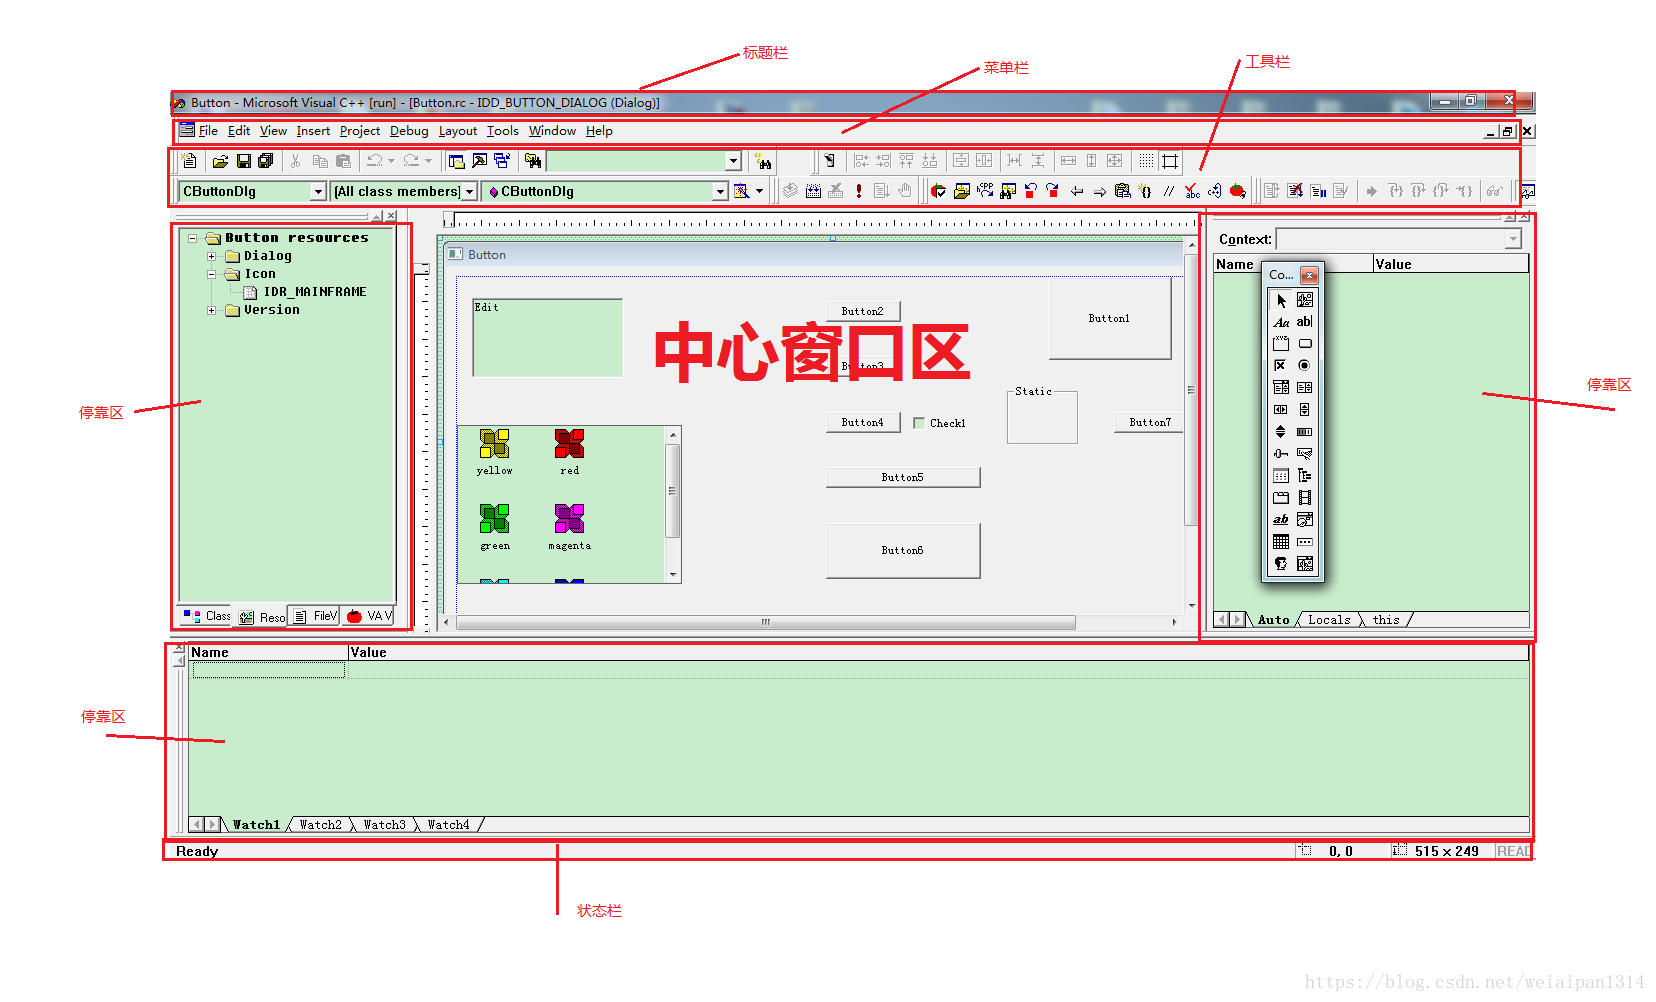1656x1002 pixels.
Task: Select Button5 in the dialog editor
Action: 902,477
